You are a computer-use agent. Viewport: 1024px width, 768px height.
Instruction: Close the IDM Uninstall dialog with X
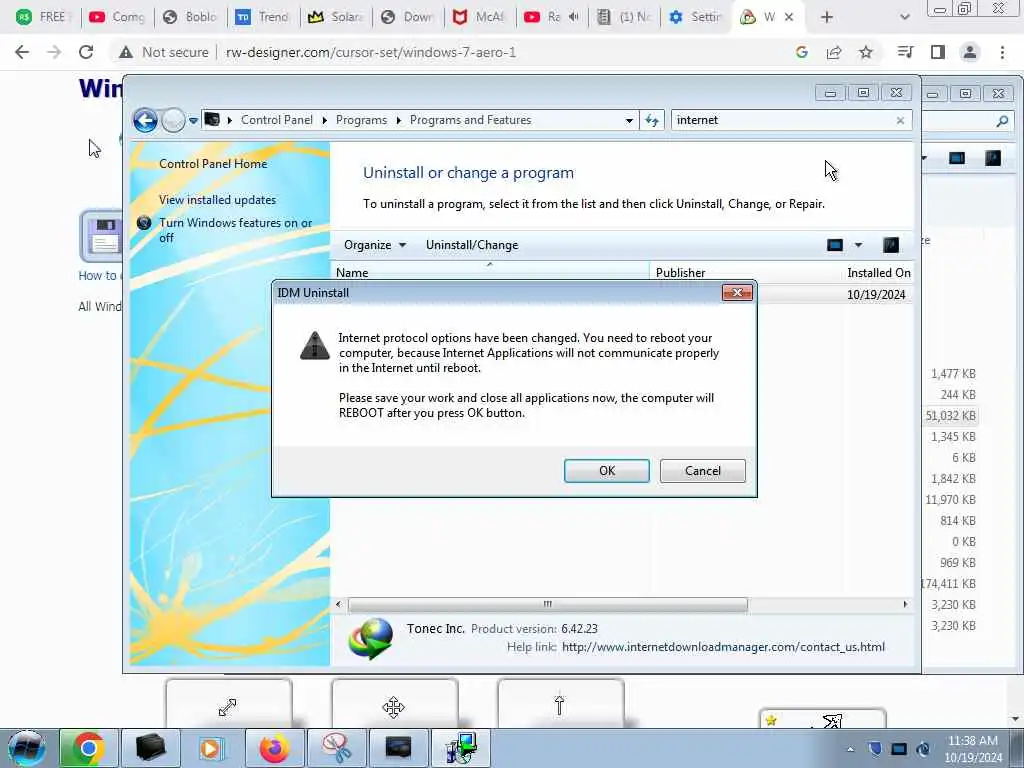[737, 293]
